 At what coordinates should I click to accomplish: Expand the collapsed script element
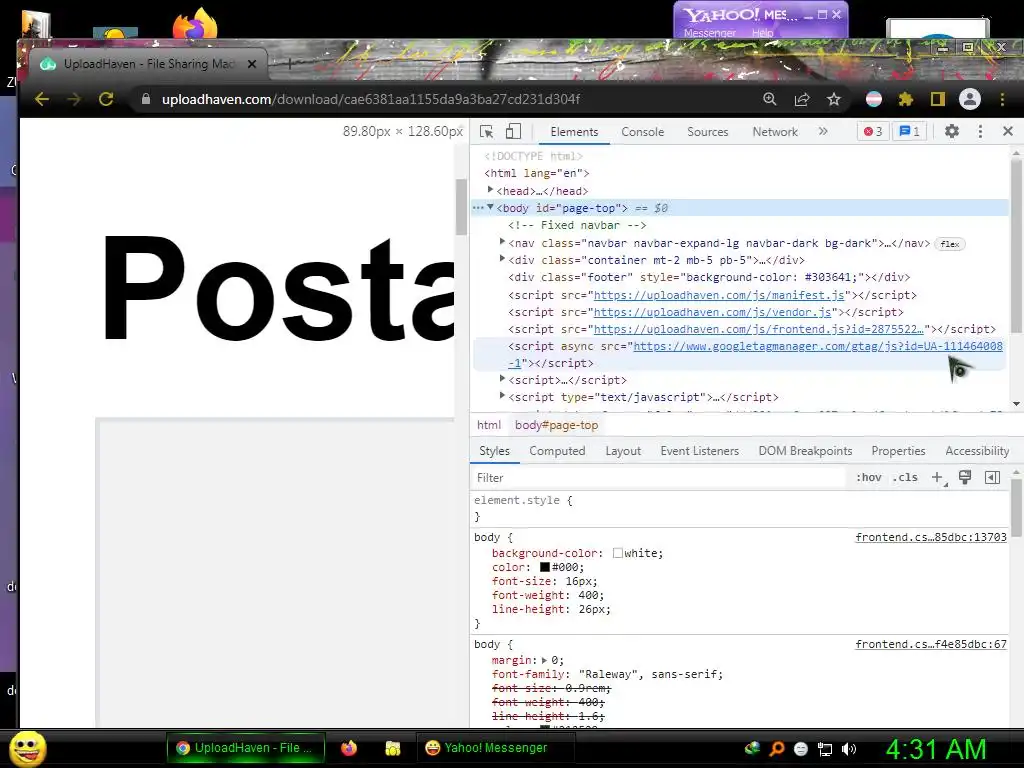502,379
